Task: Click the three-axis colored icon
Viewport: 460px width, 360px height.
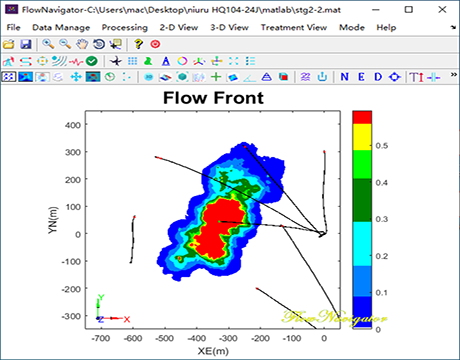Action: click(199, 61)
